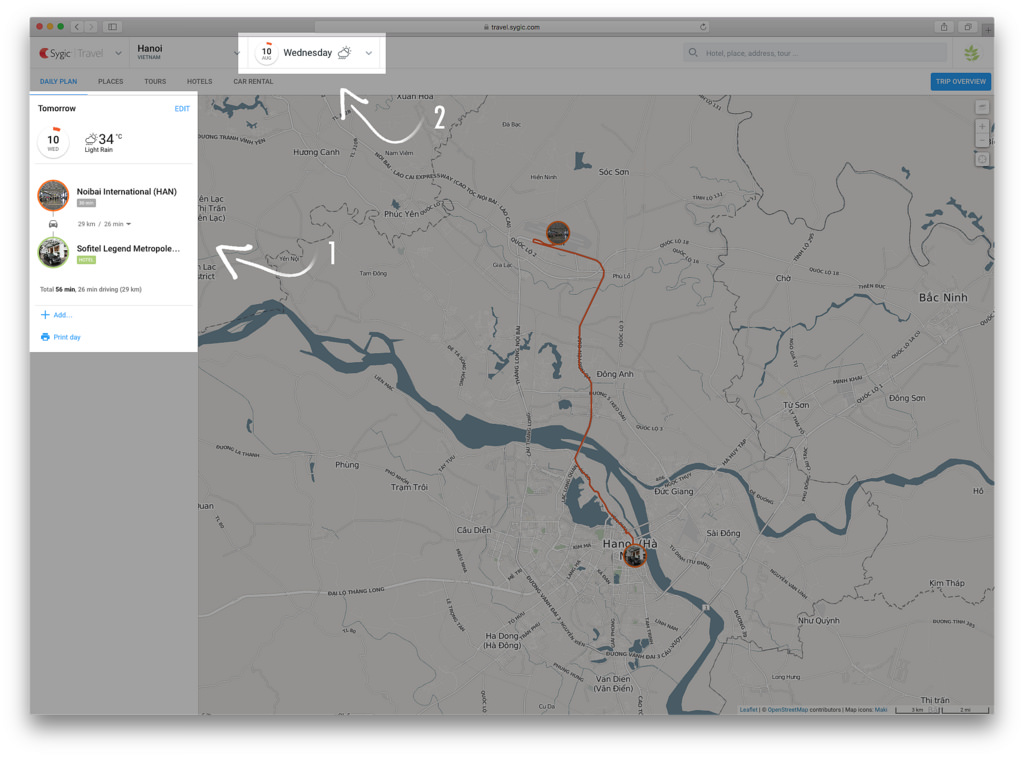Open the Safari share menu icon
Viewport: 1024px width, 757px height.
[944, 27]
